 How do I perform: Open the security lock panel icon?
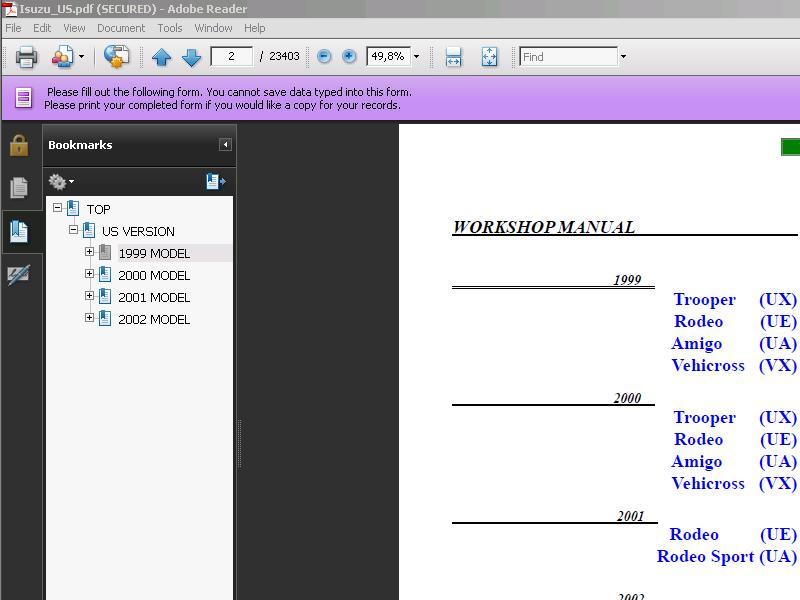coord(19,146)
